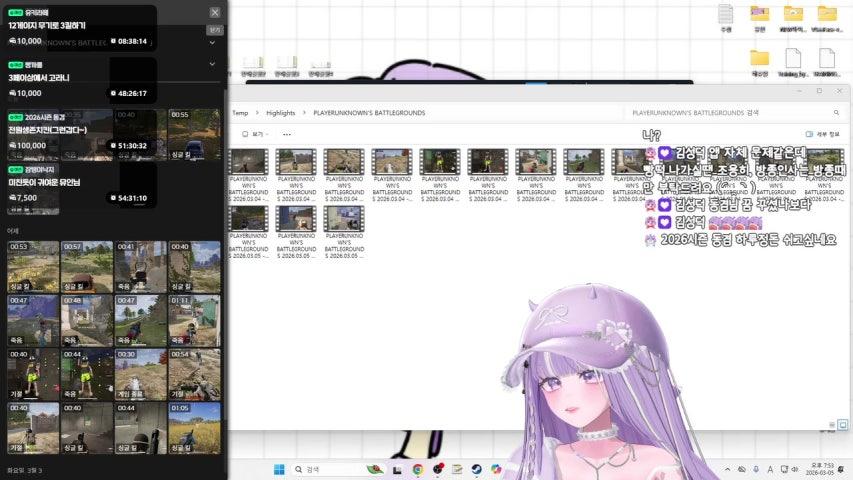Viewport: 853px width, 480px height.
Task: Click the system tray volume icon
Action: [x=795, y=469]
